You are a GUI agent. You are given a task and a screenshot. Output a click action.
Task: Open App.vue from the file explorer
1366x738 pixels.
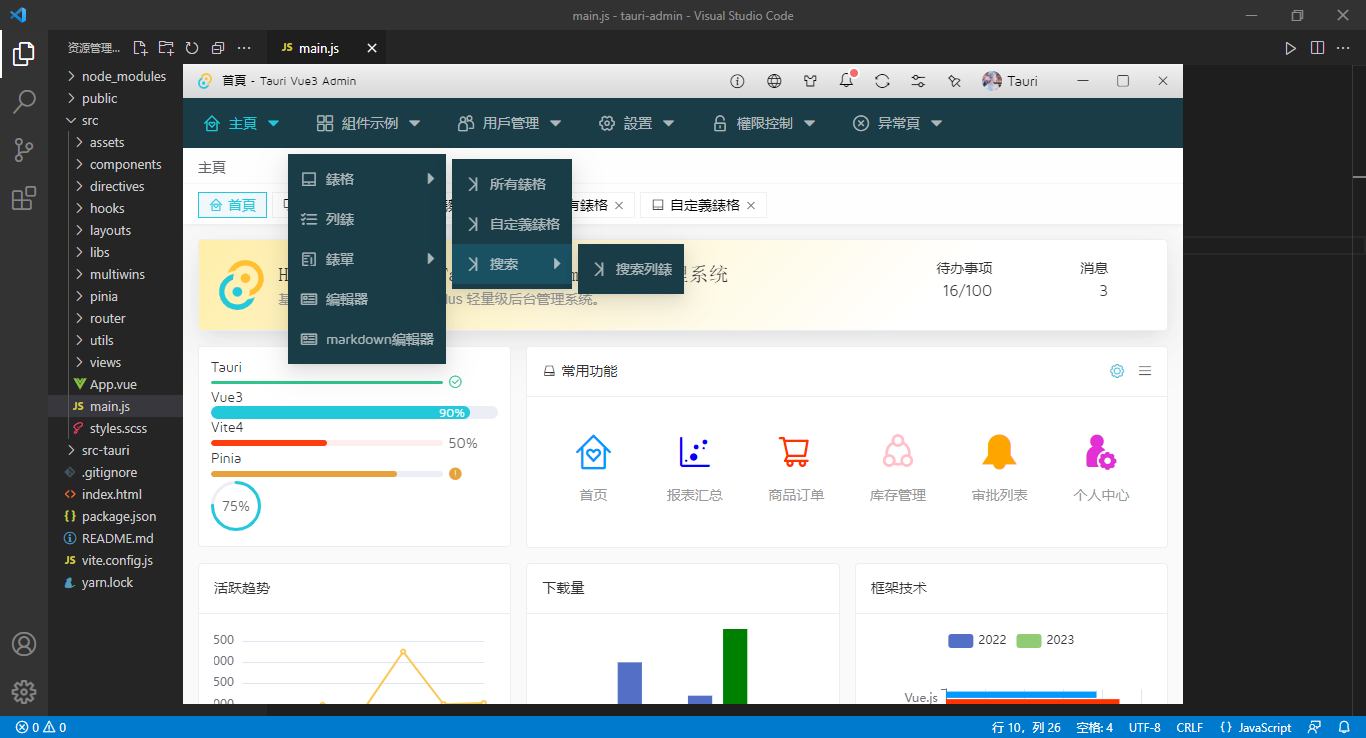point(111,384)
